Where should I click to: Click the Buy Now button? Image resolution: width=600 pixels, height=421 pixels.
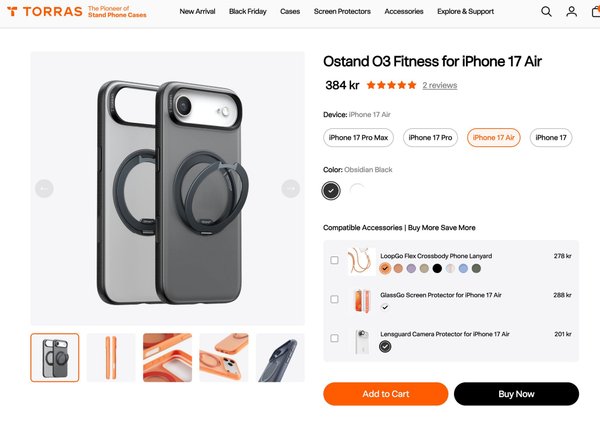click(x=516, y=394)
